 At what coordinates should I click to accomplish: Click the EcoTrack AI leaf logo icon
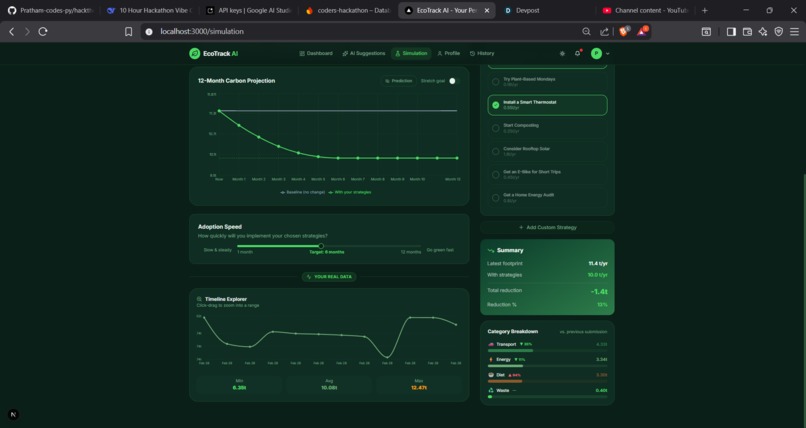[194, 53]
